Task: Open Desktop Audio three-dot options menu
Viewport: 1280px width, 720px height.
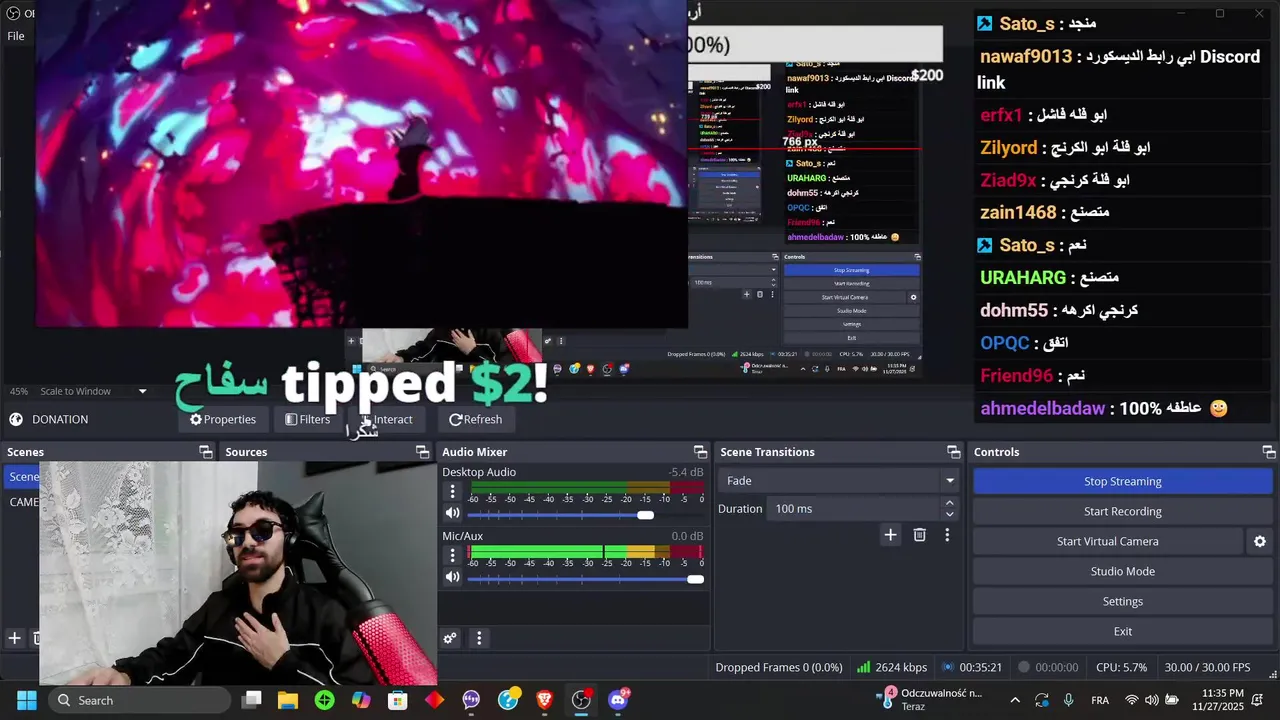Action: tap(452, 491)
